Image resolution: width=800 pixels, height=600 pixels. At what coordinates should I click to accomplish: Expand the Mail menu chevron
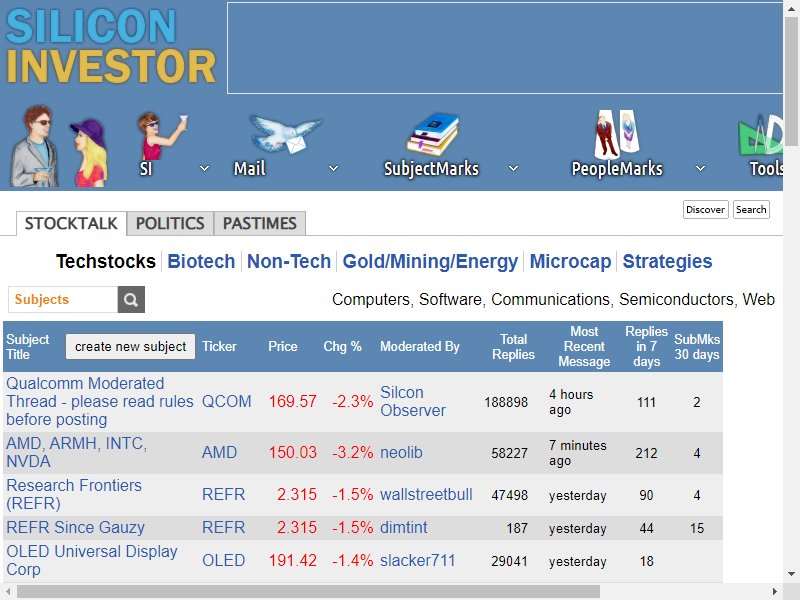[333, 168]
